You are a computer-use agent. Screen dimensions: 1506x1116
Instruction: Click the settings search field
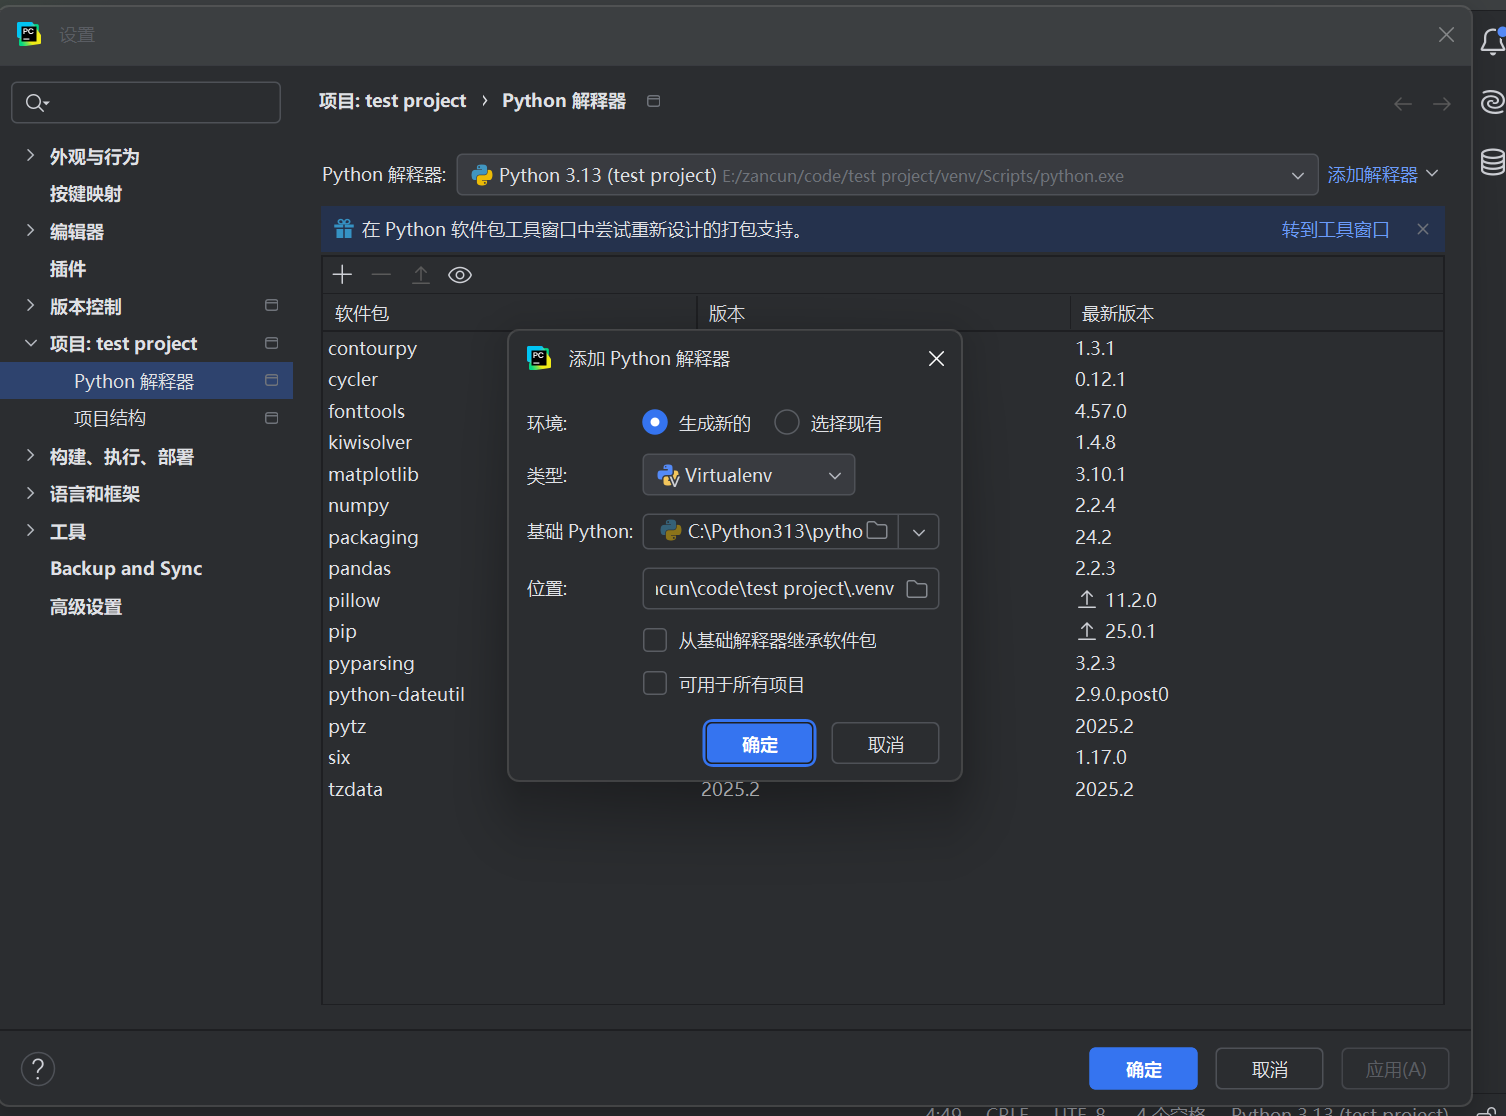[146, 102]
